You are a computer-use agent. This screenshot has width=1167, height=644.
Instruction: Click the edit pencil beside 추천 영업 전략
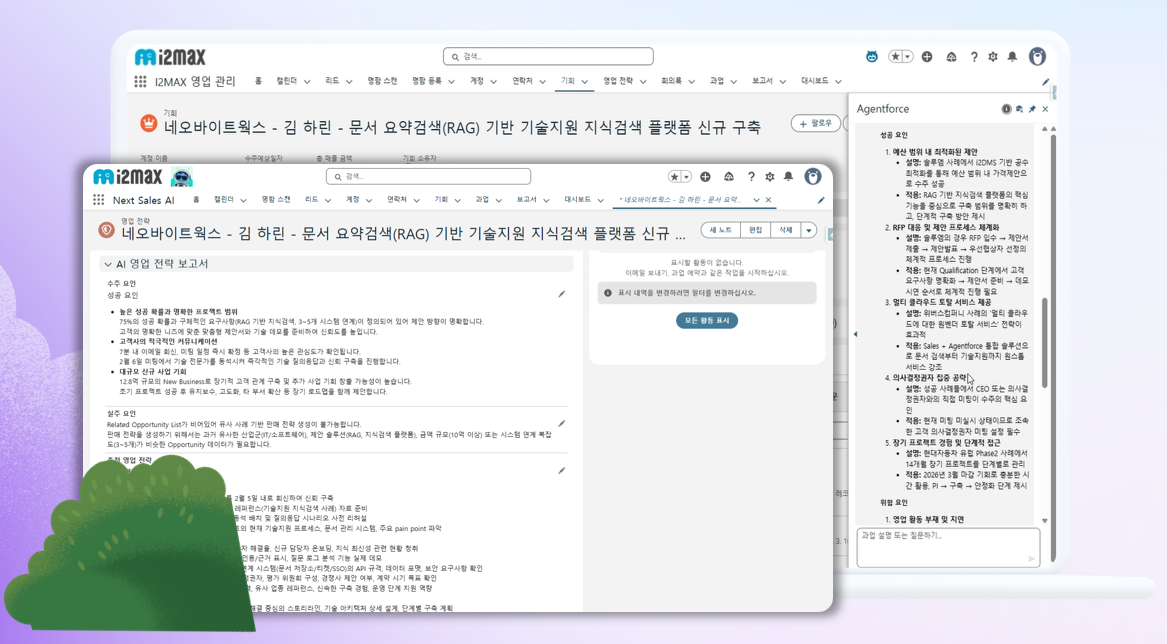(562, 471)
